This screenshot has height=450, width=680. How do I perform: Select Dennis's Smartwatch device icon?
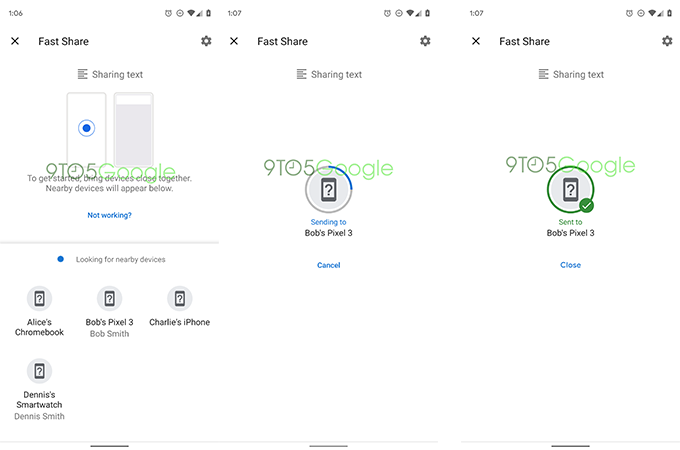(39, 371)
